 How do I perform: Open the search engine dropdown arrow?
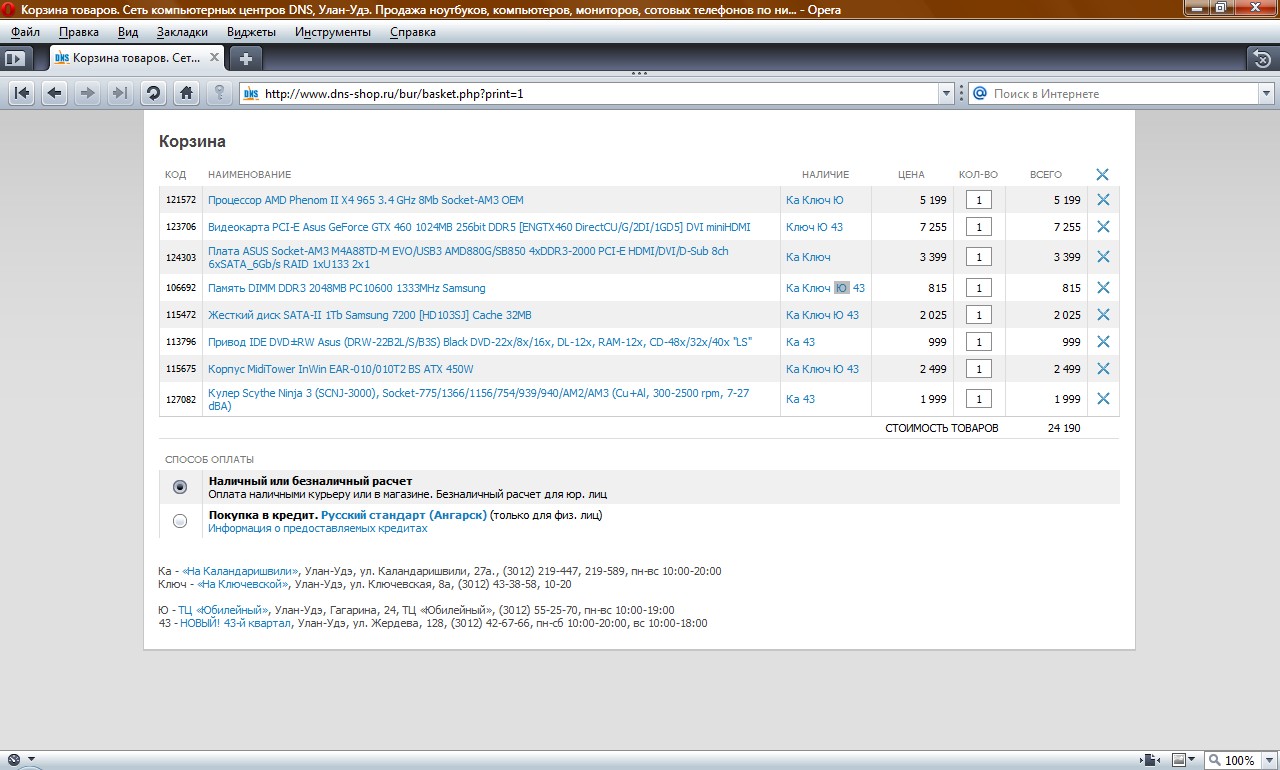[1264, 94]
